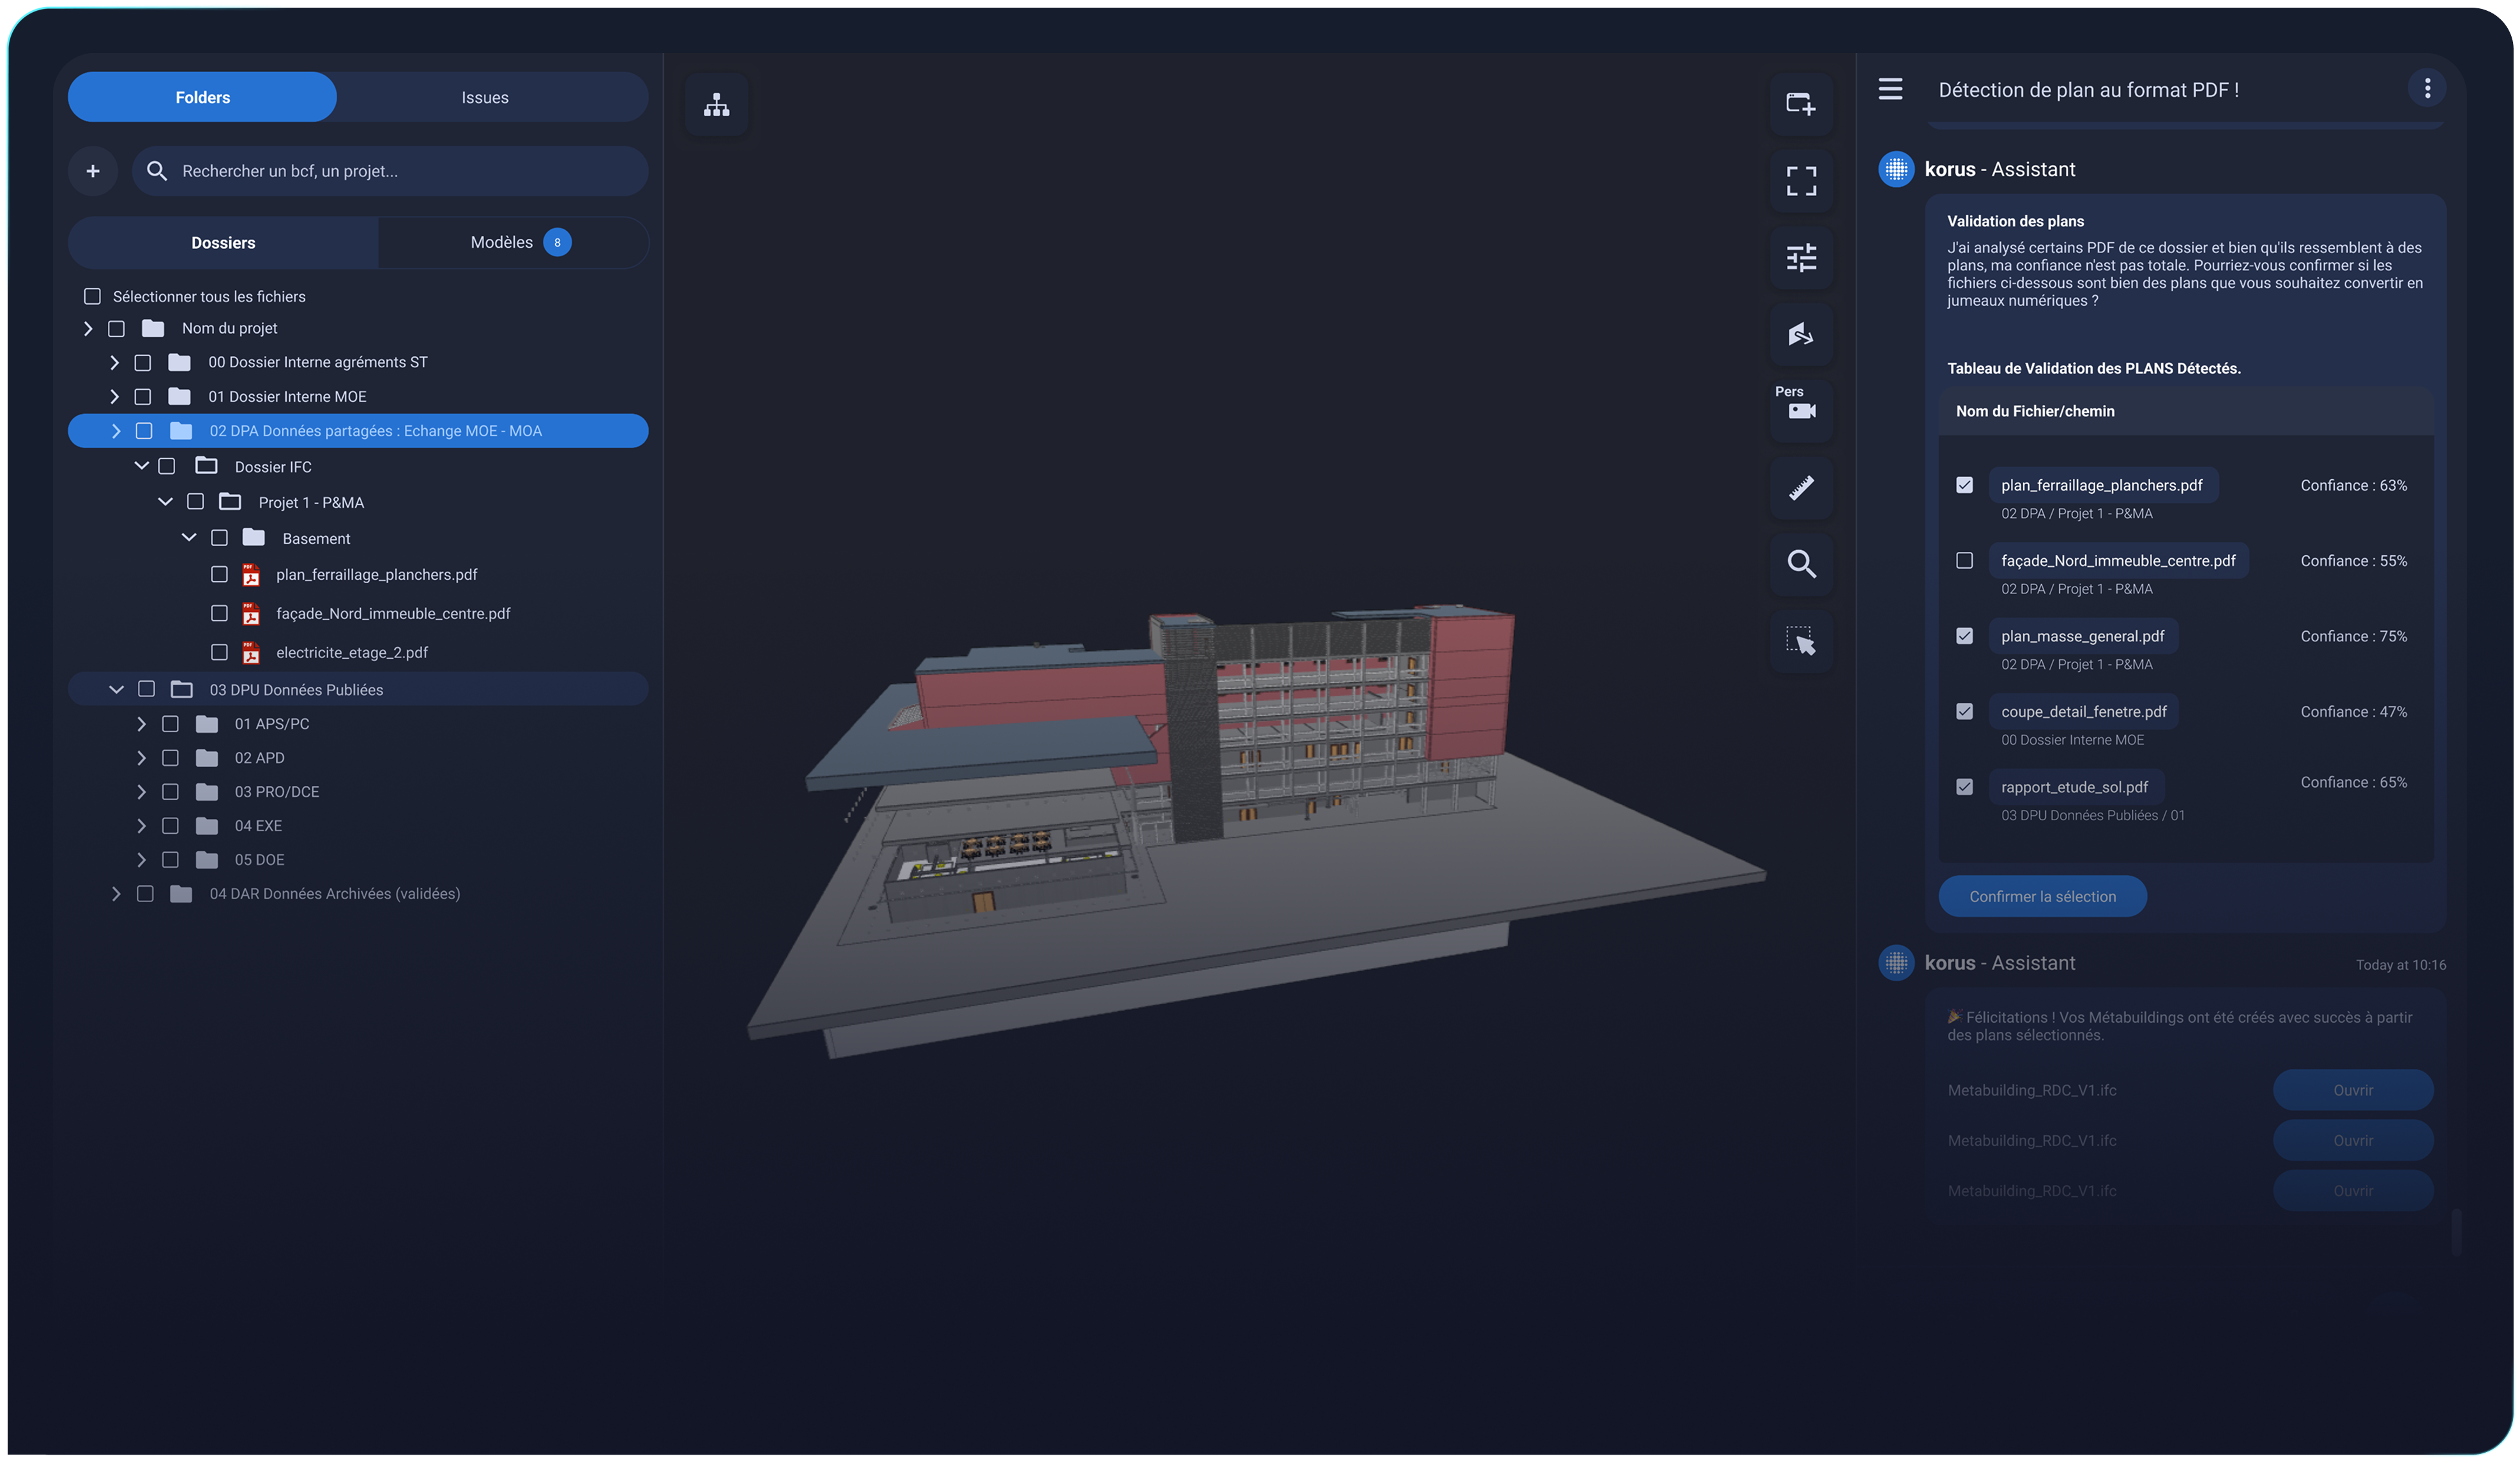Screen dimensions: 2520x1461
Task: Check the 01 Dossier Interne MOE checkbox
Action: [x=142, y=397]
